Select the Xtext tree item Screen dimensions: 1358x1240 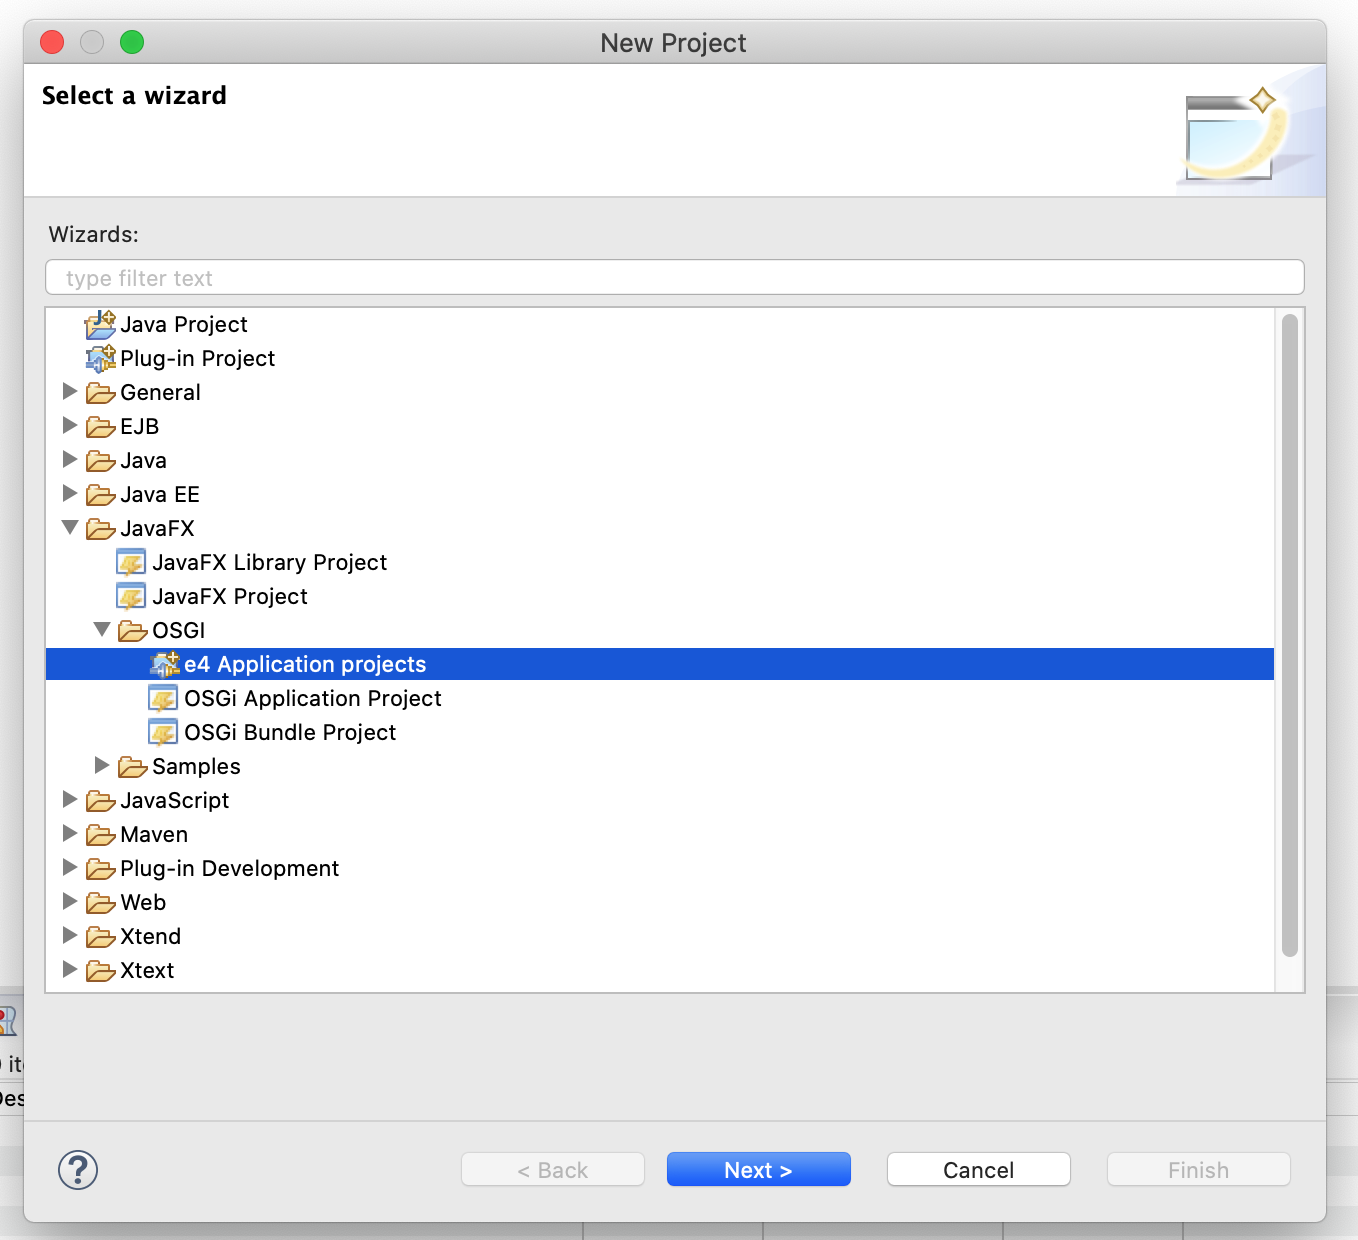[147, 971]
